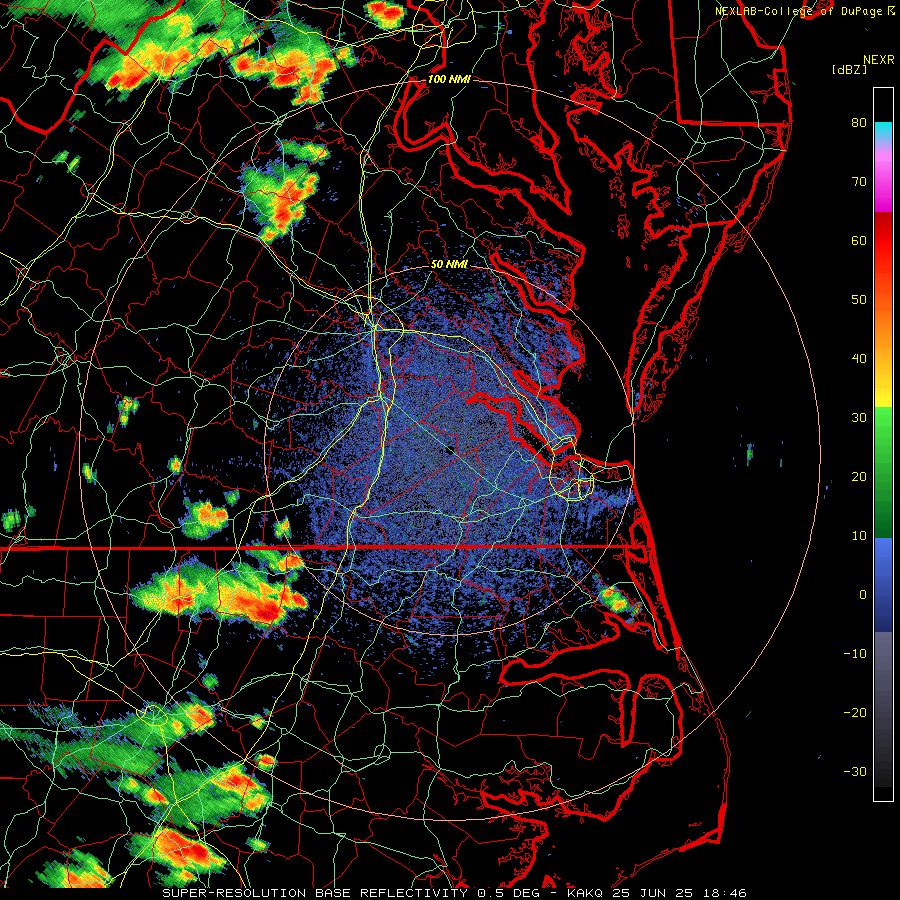This screenshot has height=900, width=900.
Task: Click the KAKQ station identifier in caption
Action: (x=587, y=893)
